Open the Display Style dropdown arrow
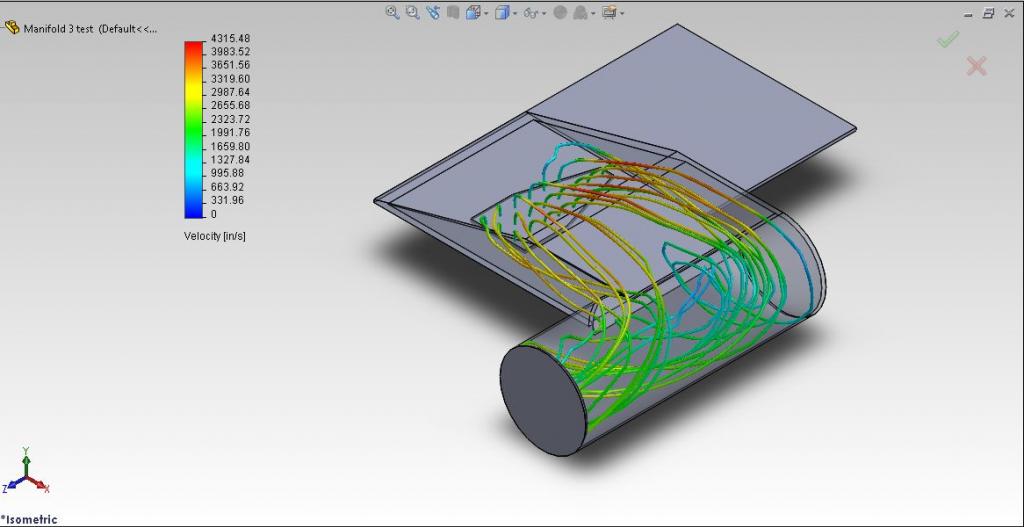Viewport: 1024px width, 527px height. (x=515, y=13)
